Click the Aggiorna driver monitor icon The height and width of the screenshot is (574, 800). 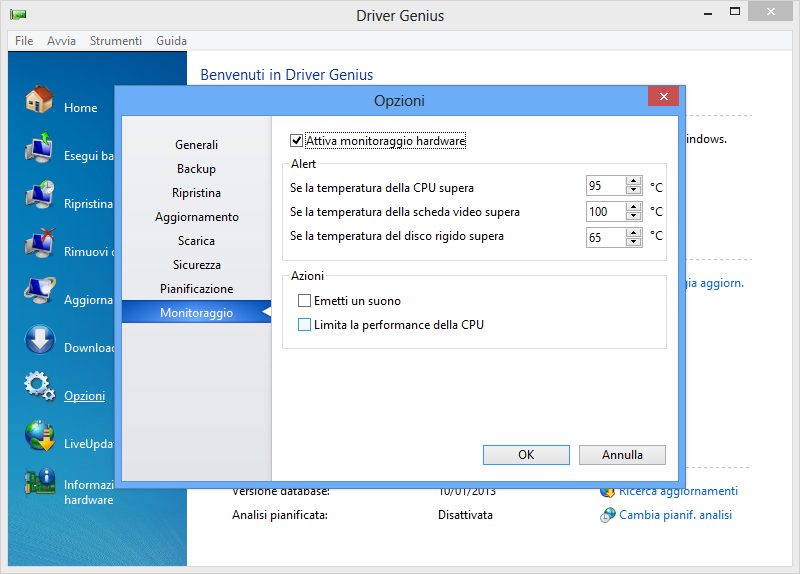(39, 291)
